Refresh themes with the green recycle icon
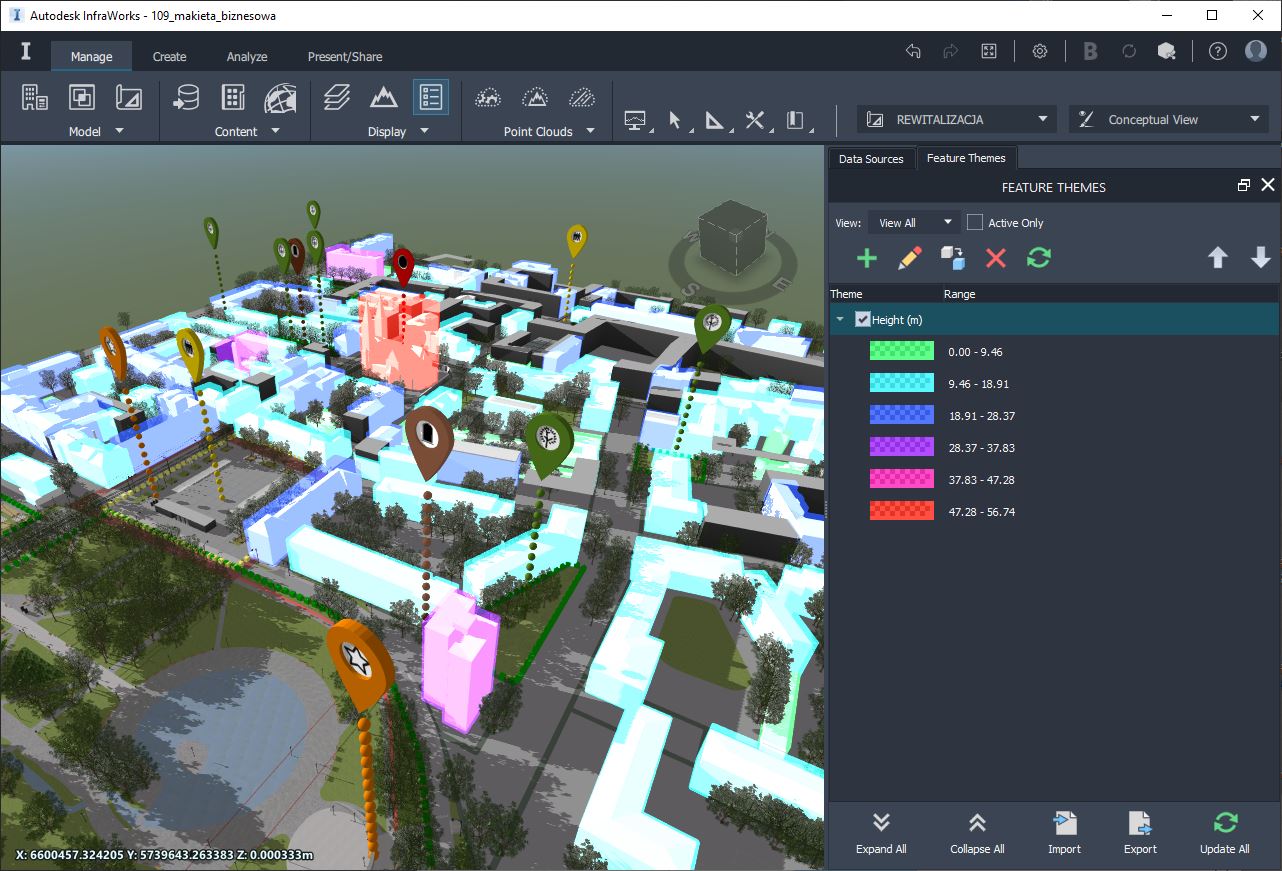Screen dimensions: 1282x871 (1038, 257)
